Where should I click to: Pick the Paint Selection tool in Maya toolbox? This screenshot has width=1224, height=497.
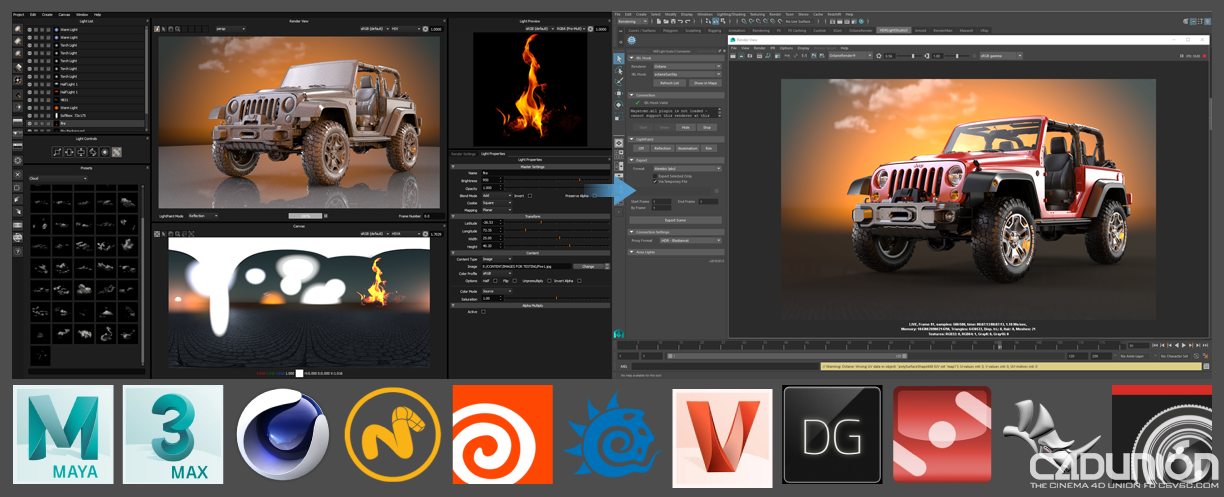[619, 81]
